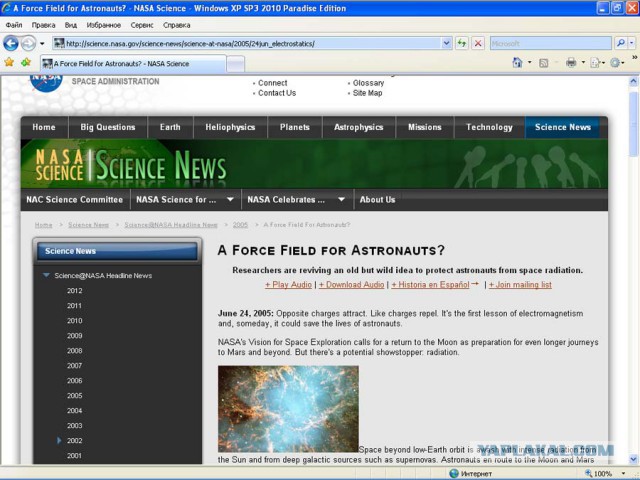Screen dimensions: 640x480
Task: Collapse Science@NASA Headline News tree
Action: click(x=46, y=276)
